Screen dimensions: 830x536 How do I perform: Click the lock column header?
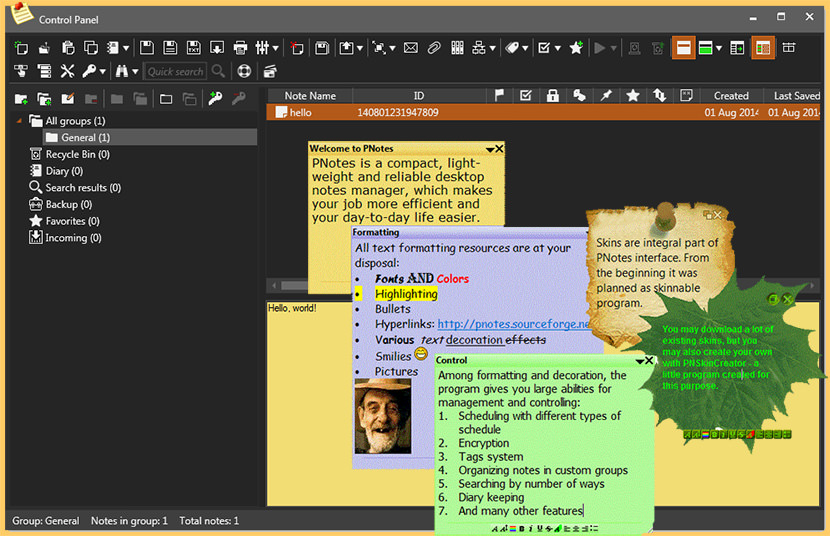[x=553, y=96]
